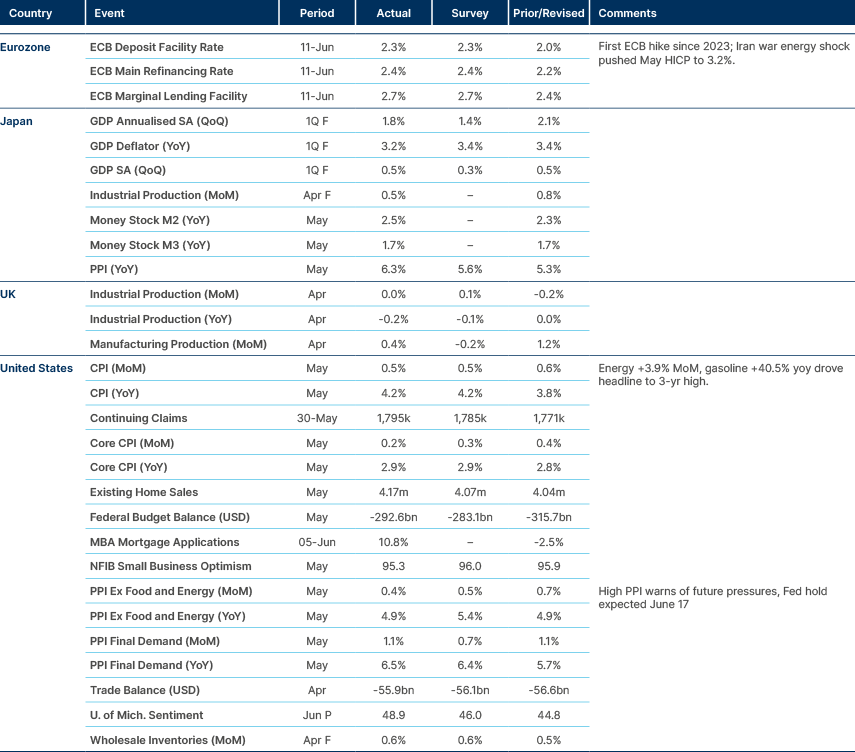Click the 6.3% Japan PPI actual value
This screenshot has height=752, width=855.
pyautogui.click(x=393, y=269)
